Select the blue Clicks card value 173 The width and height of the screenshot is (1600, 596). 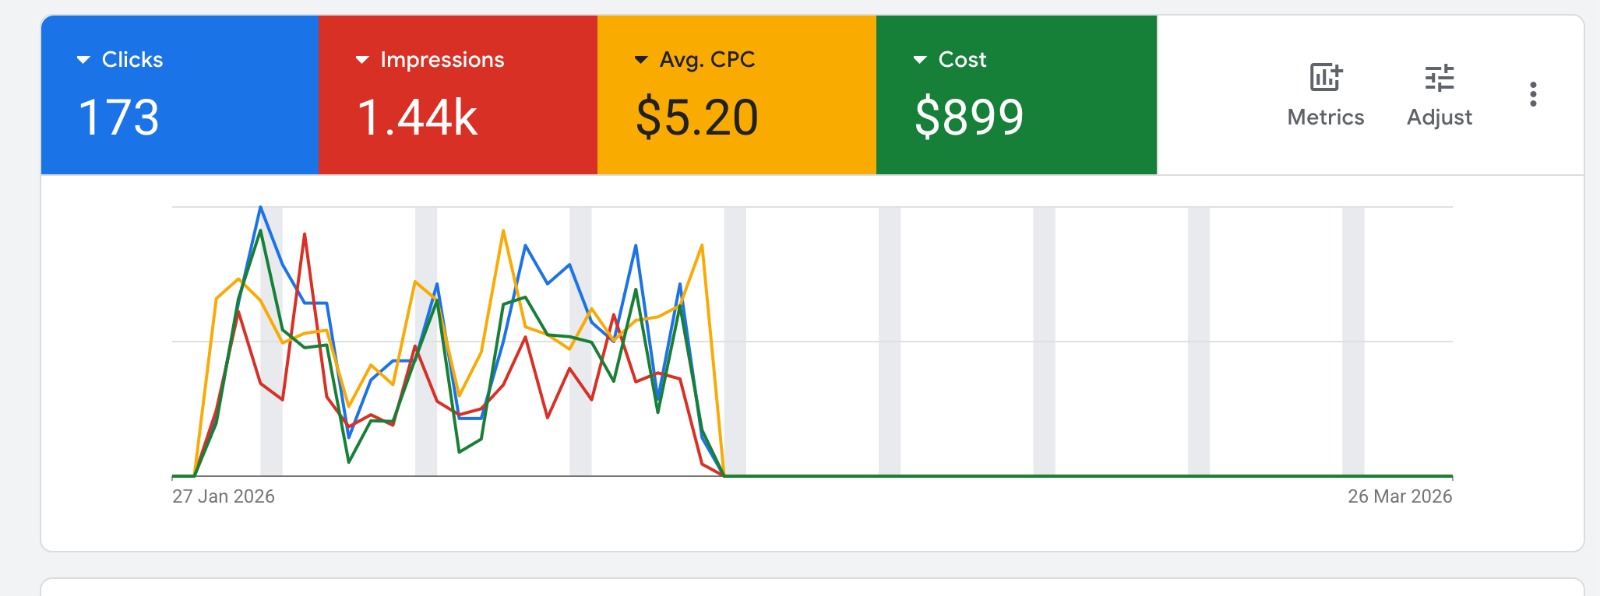[119, 117]
